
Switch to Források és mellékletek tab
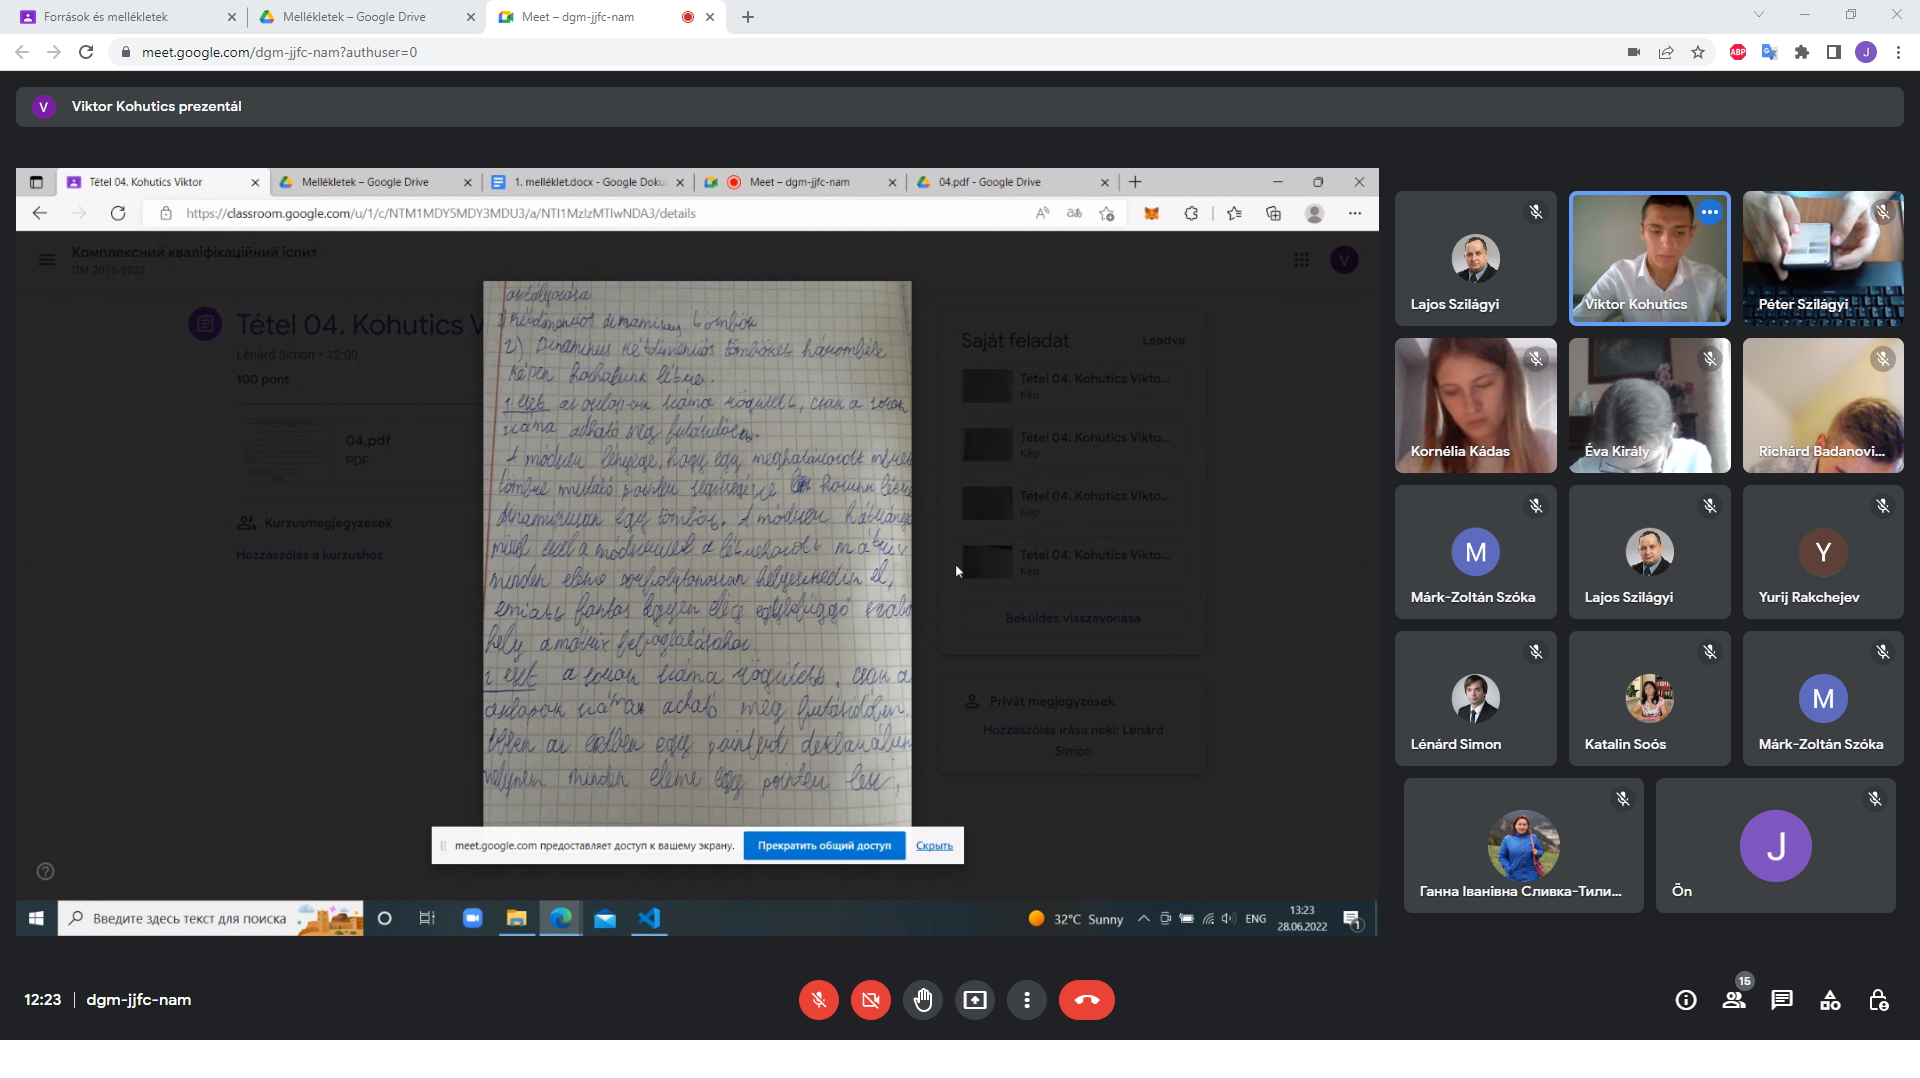[x=120, y=17]
